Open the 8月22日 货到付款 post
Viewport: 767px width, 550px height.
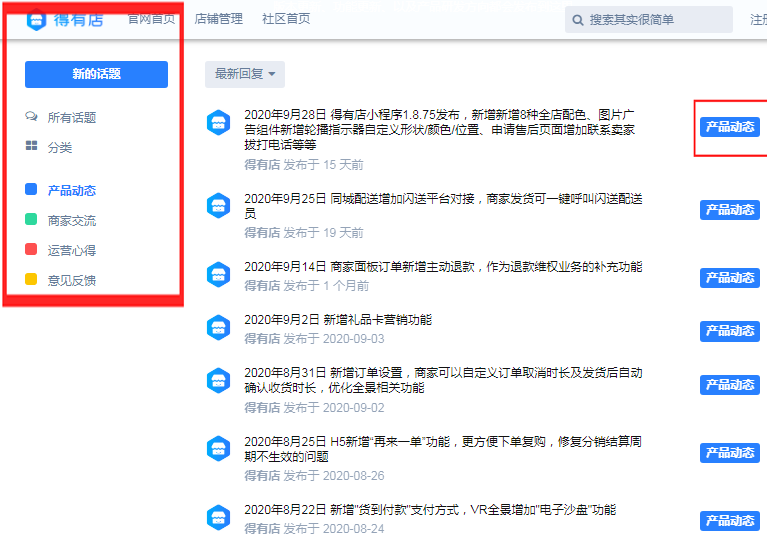click(430, 510)
